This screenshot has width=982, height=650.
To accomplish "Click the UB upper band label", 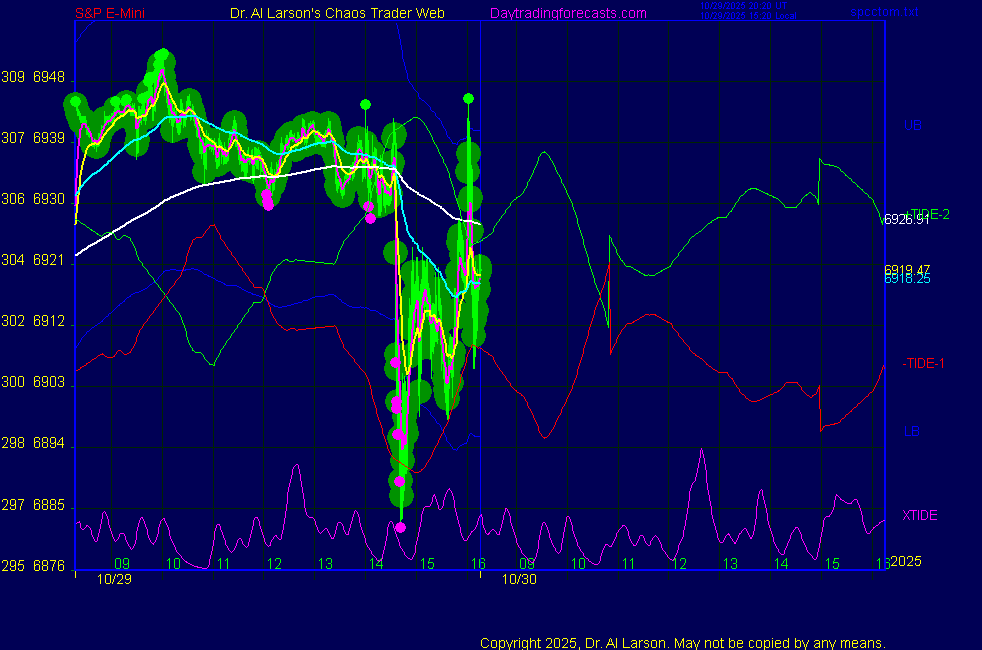I will (x=912, y=126).
